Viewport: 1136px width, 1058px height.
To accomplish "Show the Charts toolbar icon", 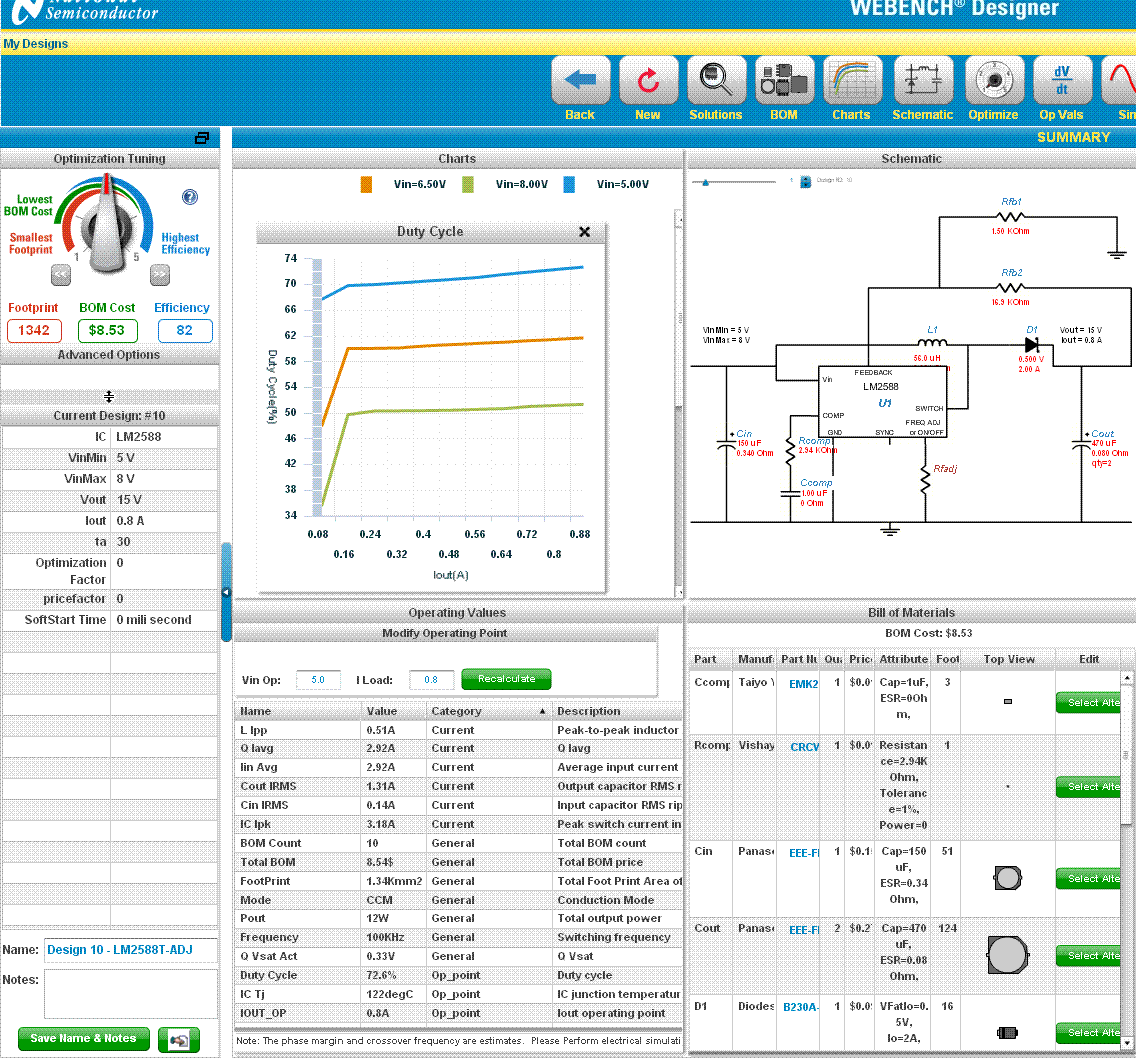I will [851, 80].
